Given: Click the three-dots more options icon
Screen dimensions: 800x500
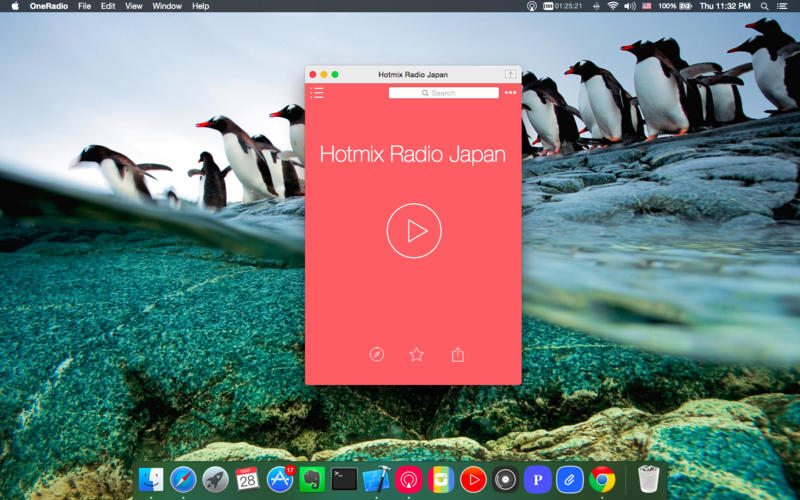Looking at the screenshot, I should point(511,93).
